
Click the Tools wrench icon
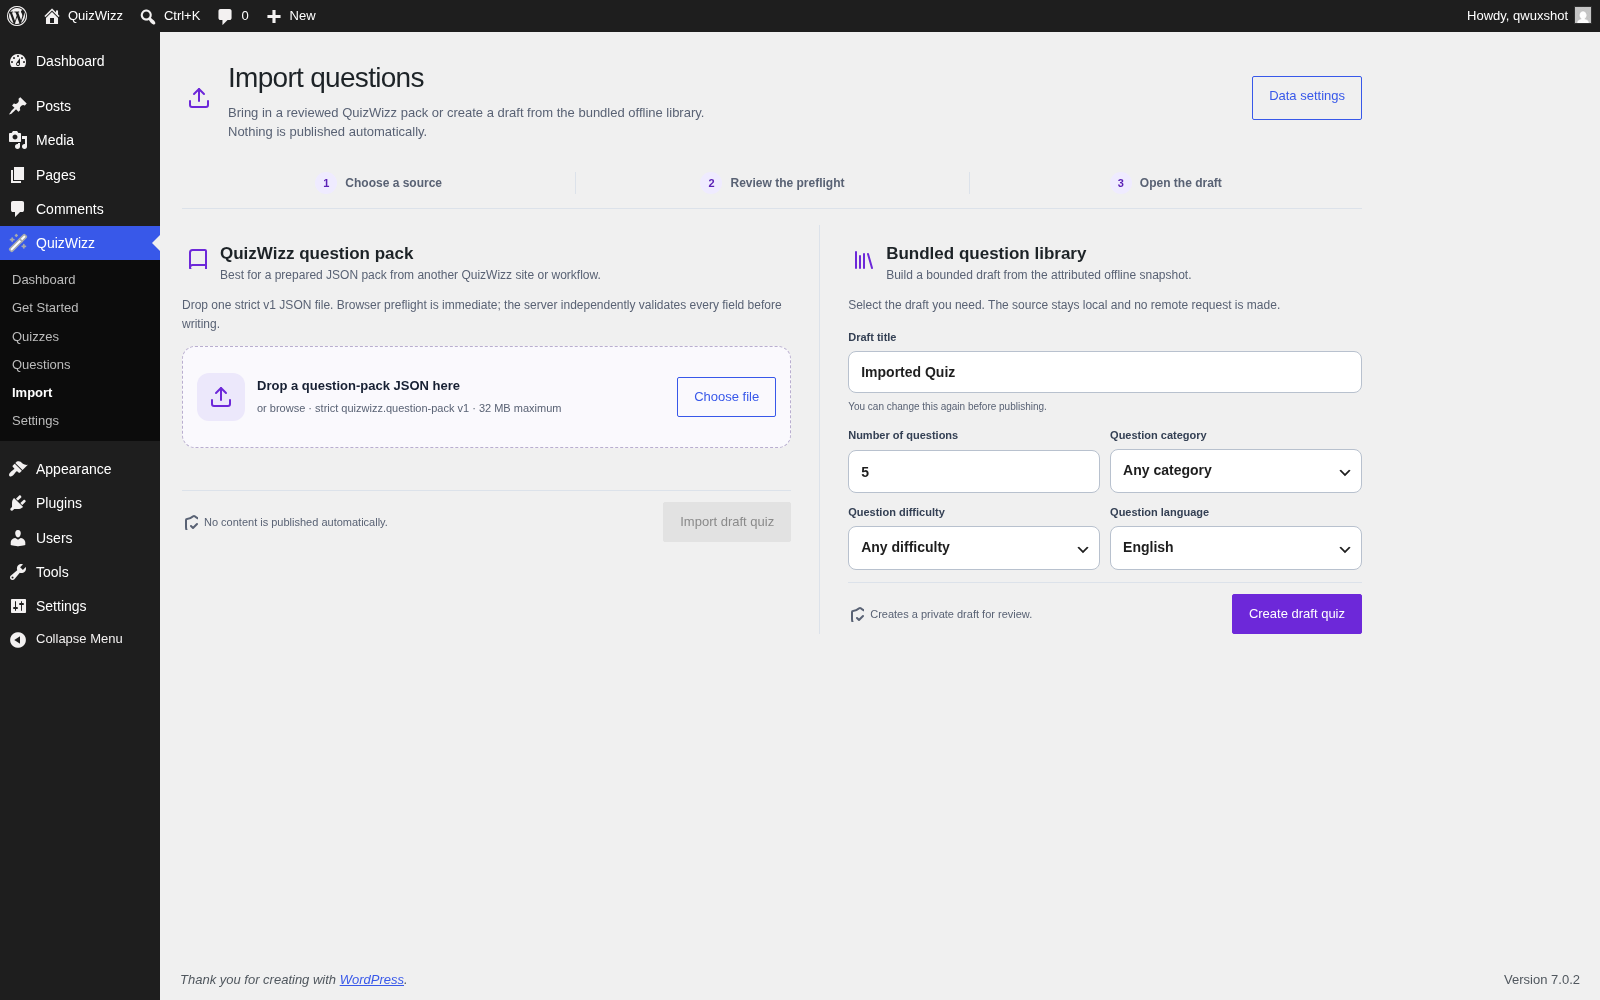[18, 572]
